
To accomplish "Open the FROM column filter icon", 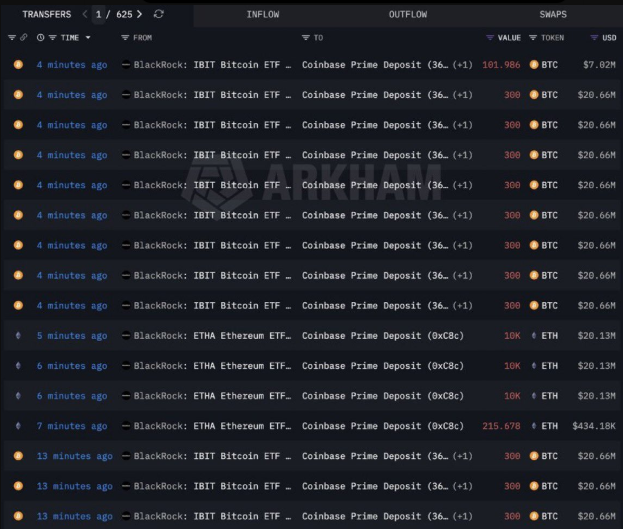I will (125, 38).
